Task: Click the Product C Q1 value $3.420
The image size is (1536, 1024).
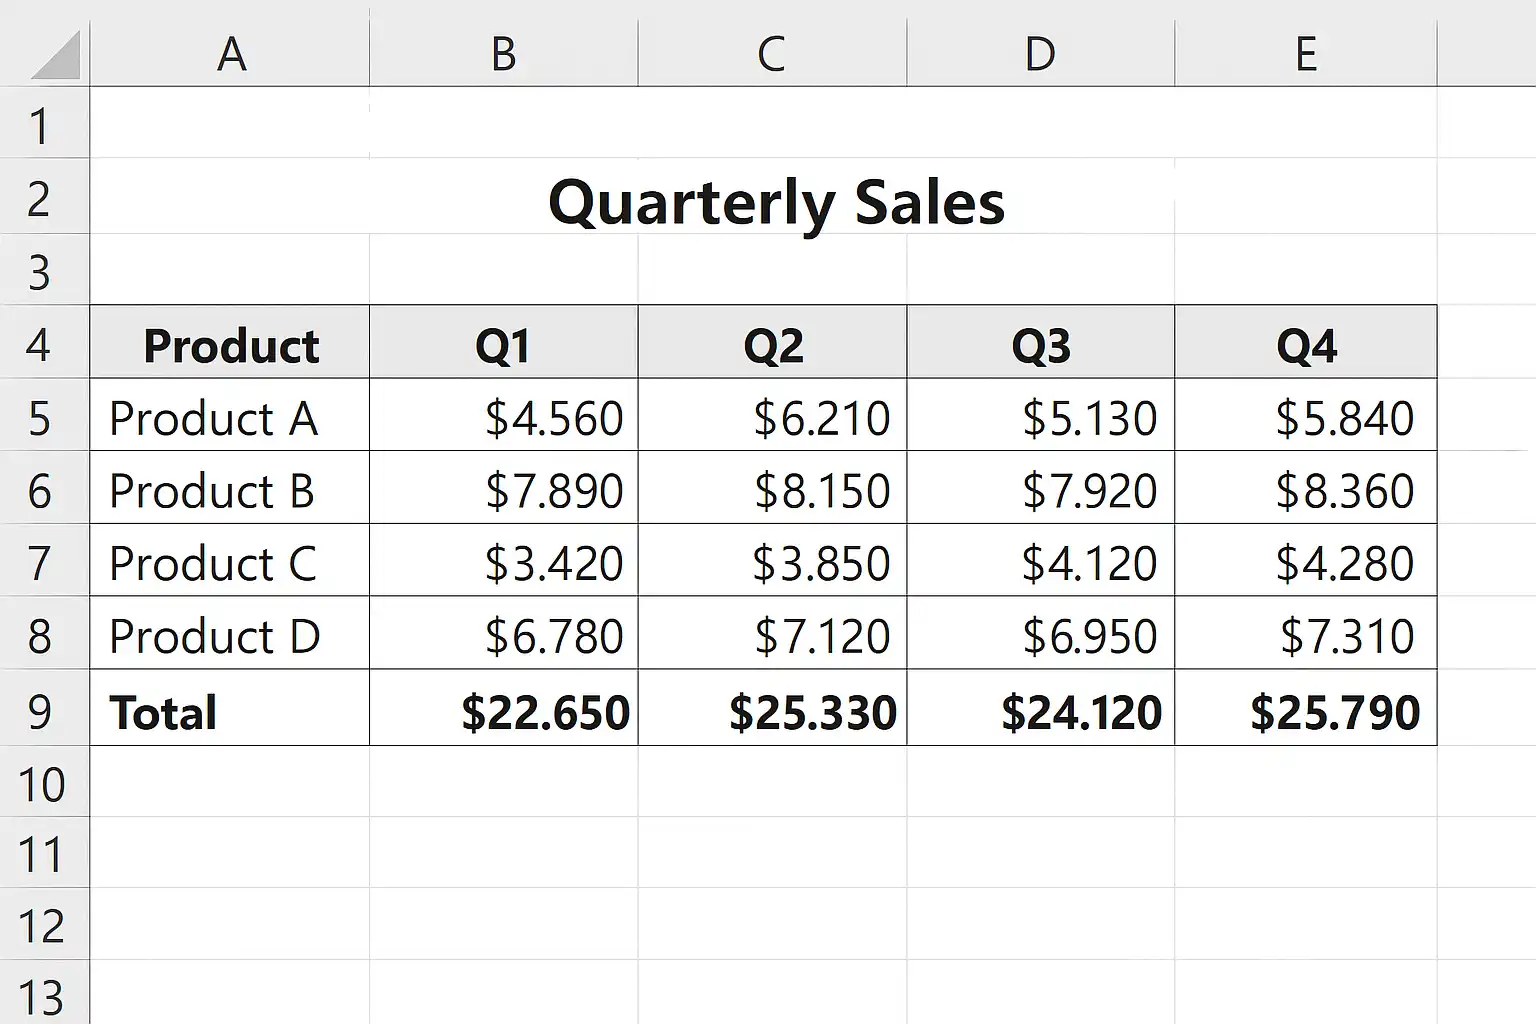Action: [x=553, y=563]
